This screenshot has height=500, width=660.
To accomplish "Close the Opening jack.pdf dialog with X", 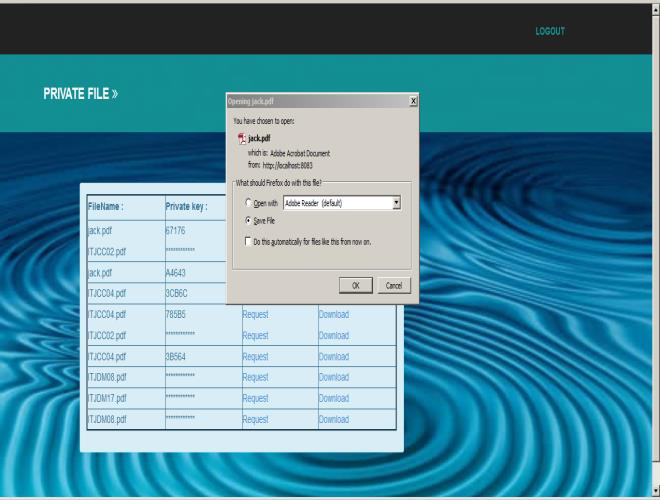I will [413, 102].
